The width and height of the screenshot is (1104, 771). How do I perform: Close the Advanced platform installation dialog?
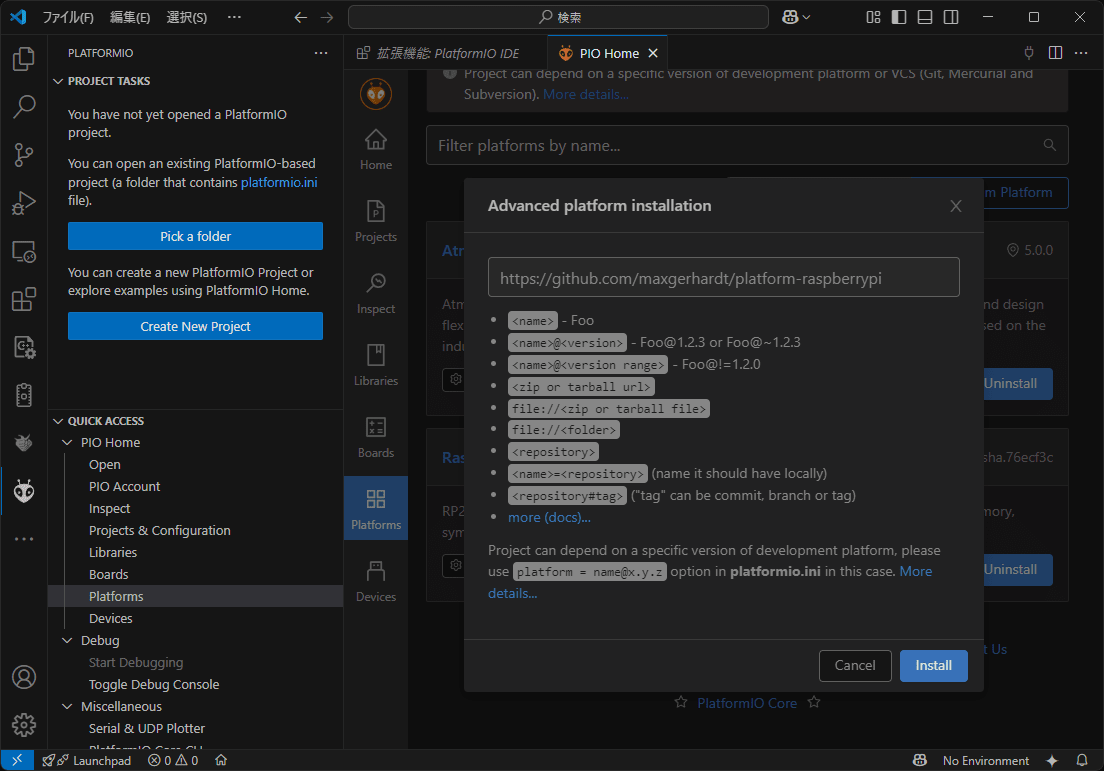tap(955, 206)
